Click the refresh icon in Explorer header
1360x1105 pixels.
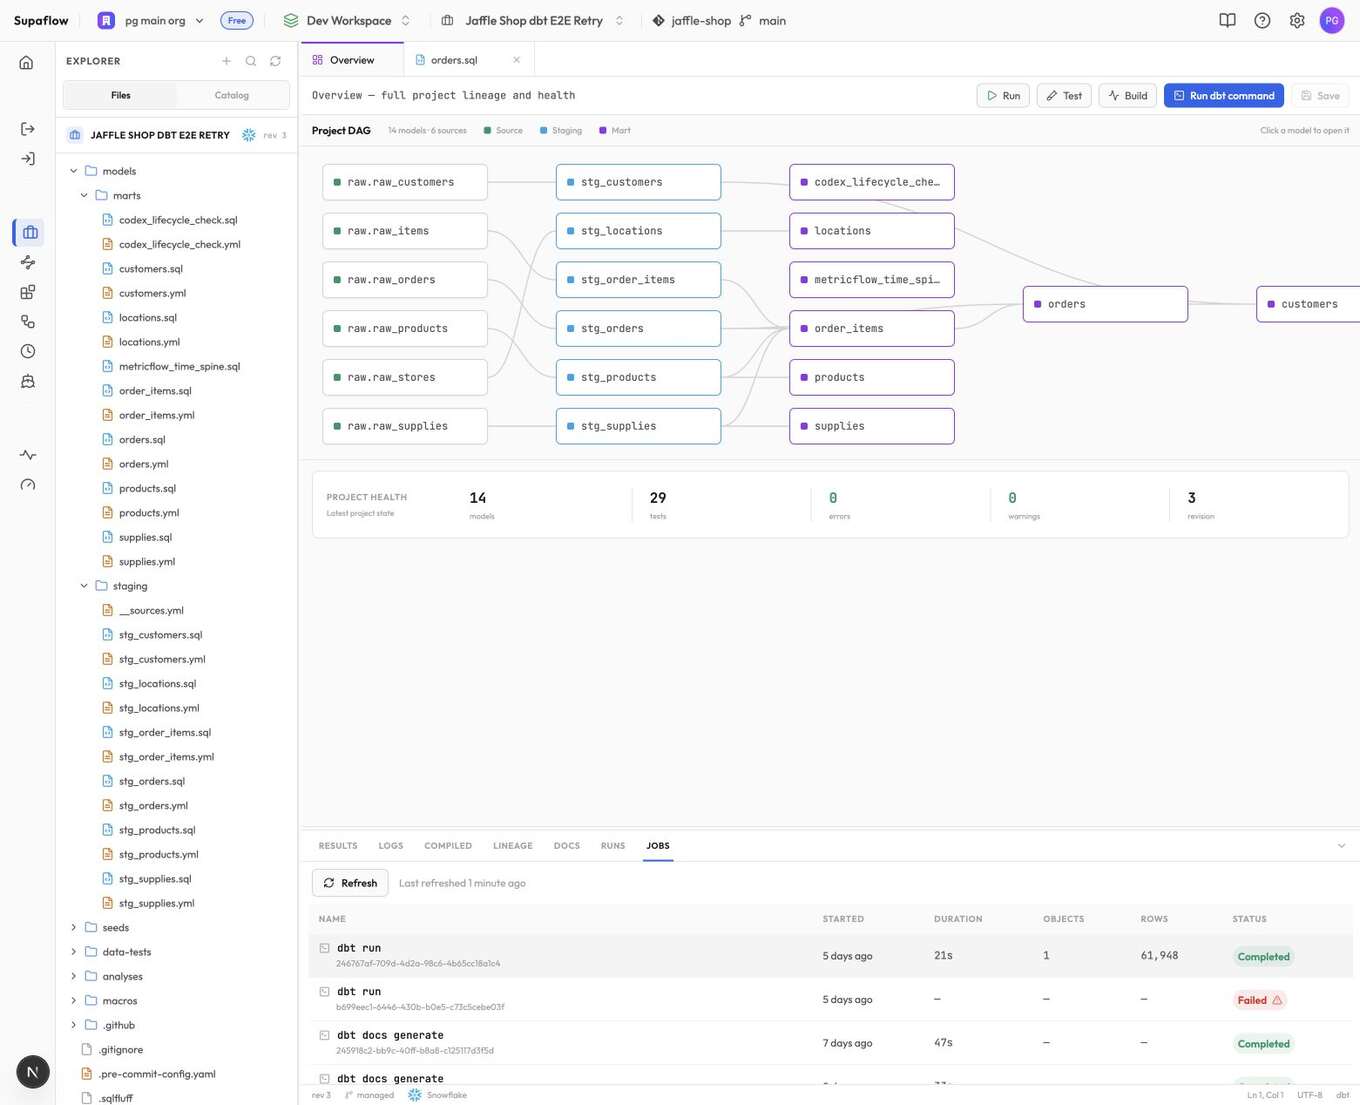pyautogui.click(x=275, y=61)
